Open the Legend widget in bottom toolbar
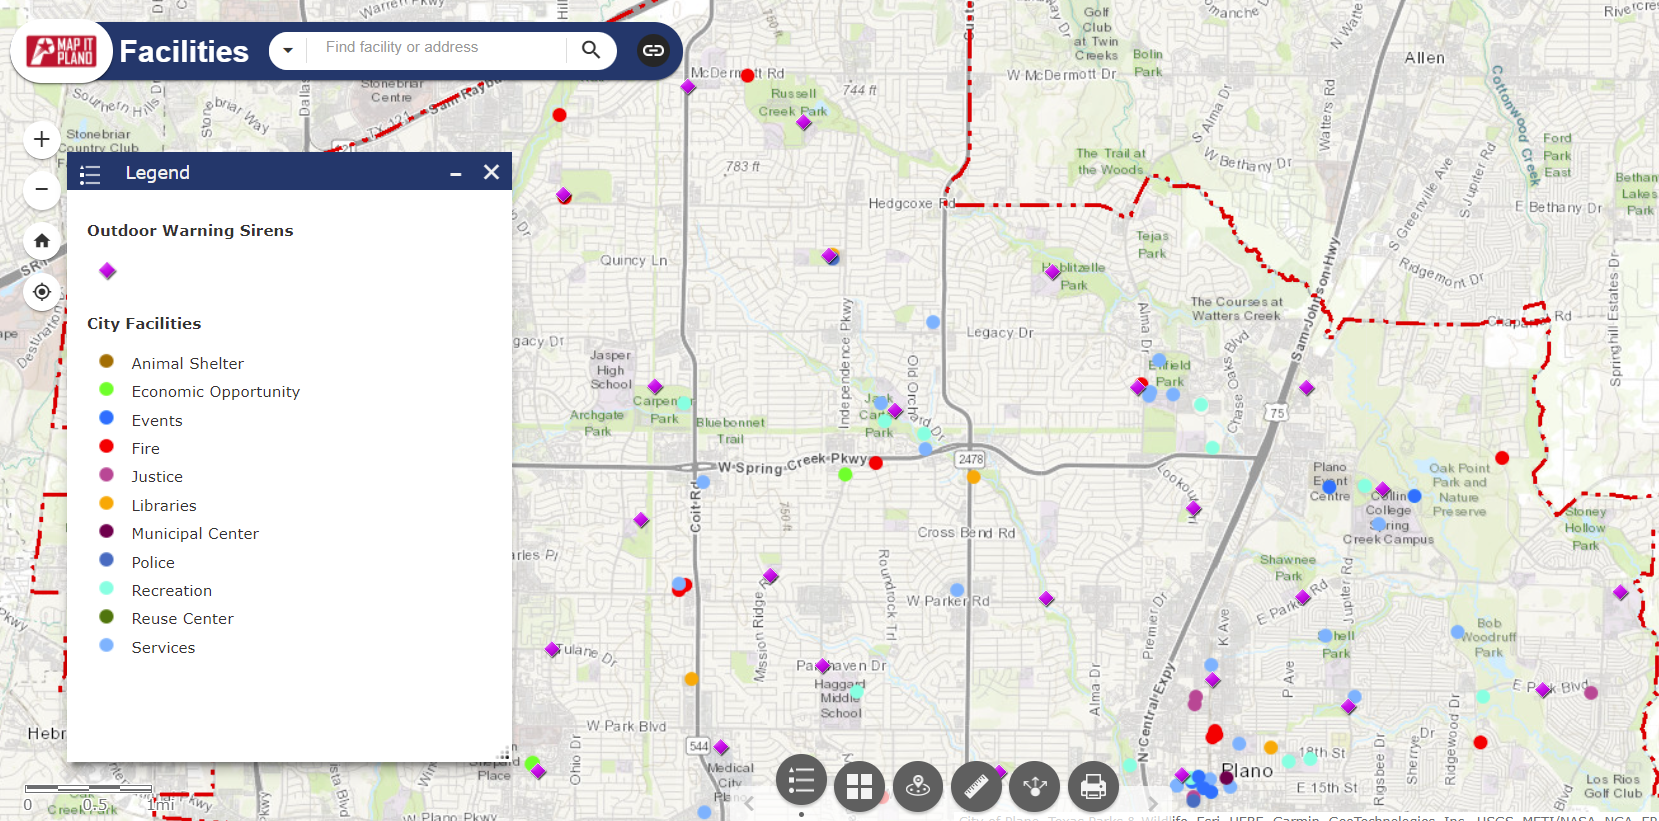The height and width of the screenshot is (821, 1659). (801, 782)
